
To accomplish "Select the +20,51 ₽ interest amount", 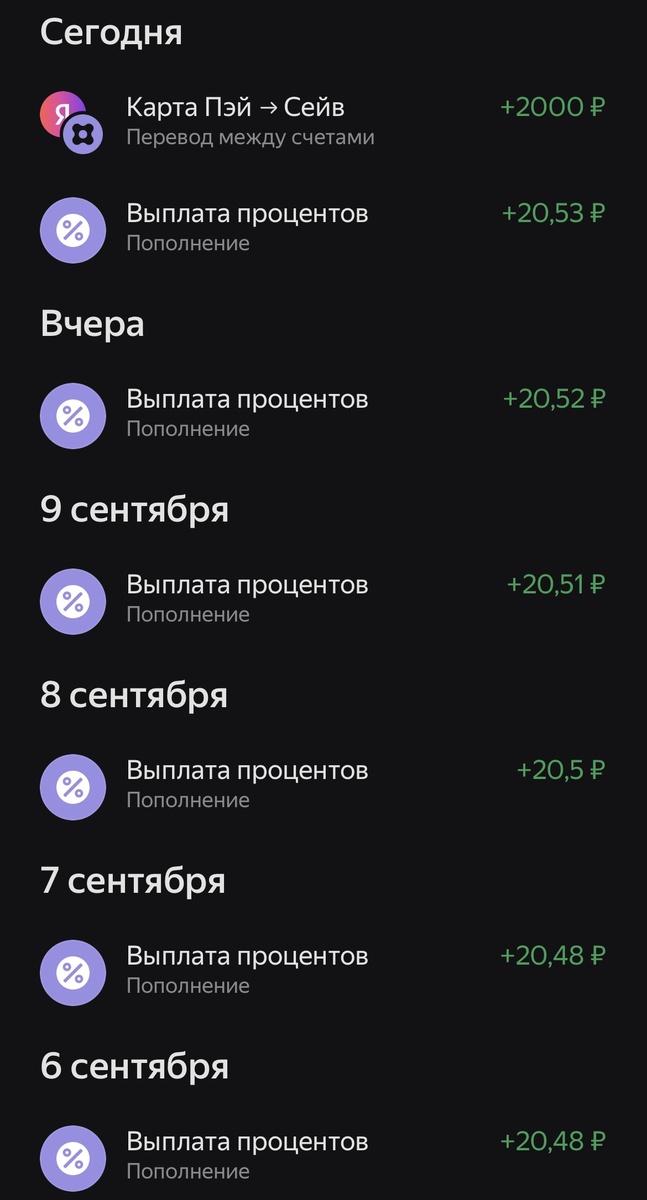I will [556, 585].
